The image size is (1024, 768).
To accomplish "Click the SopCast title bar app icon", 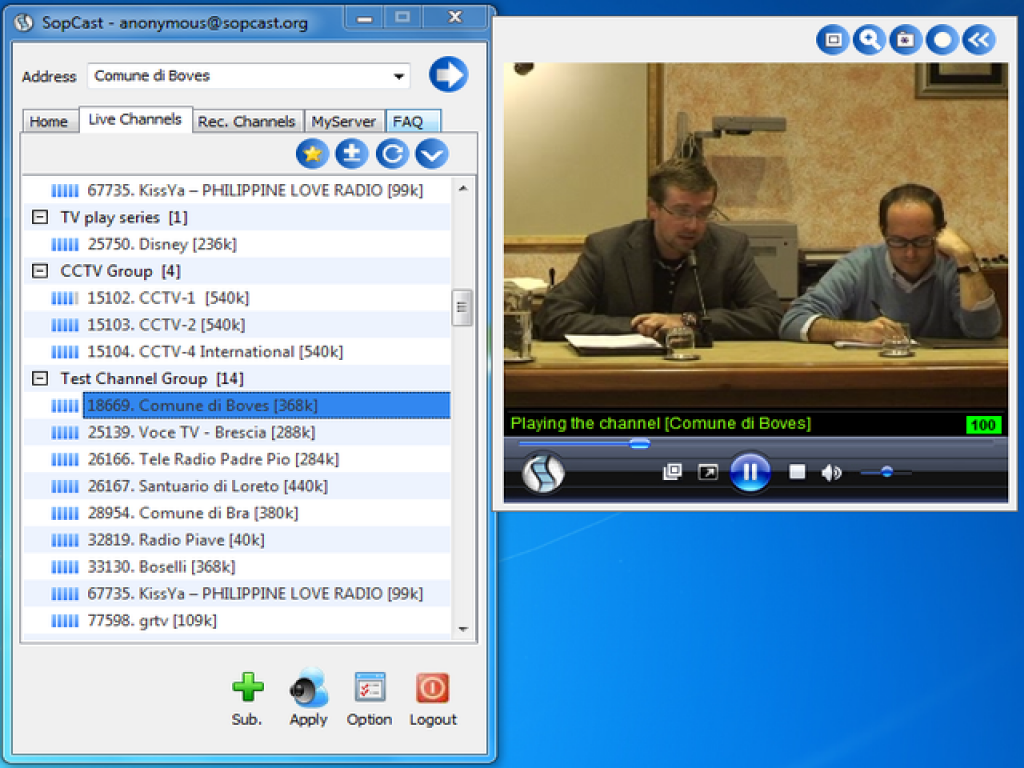I will (x=24, y=22).
